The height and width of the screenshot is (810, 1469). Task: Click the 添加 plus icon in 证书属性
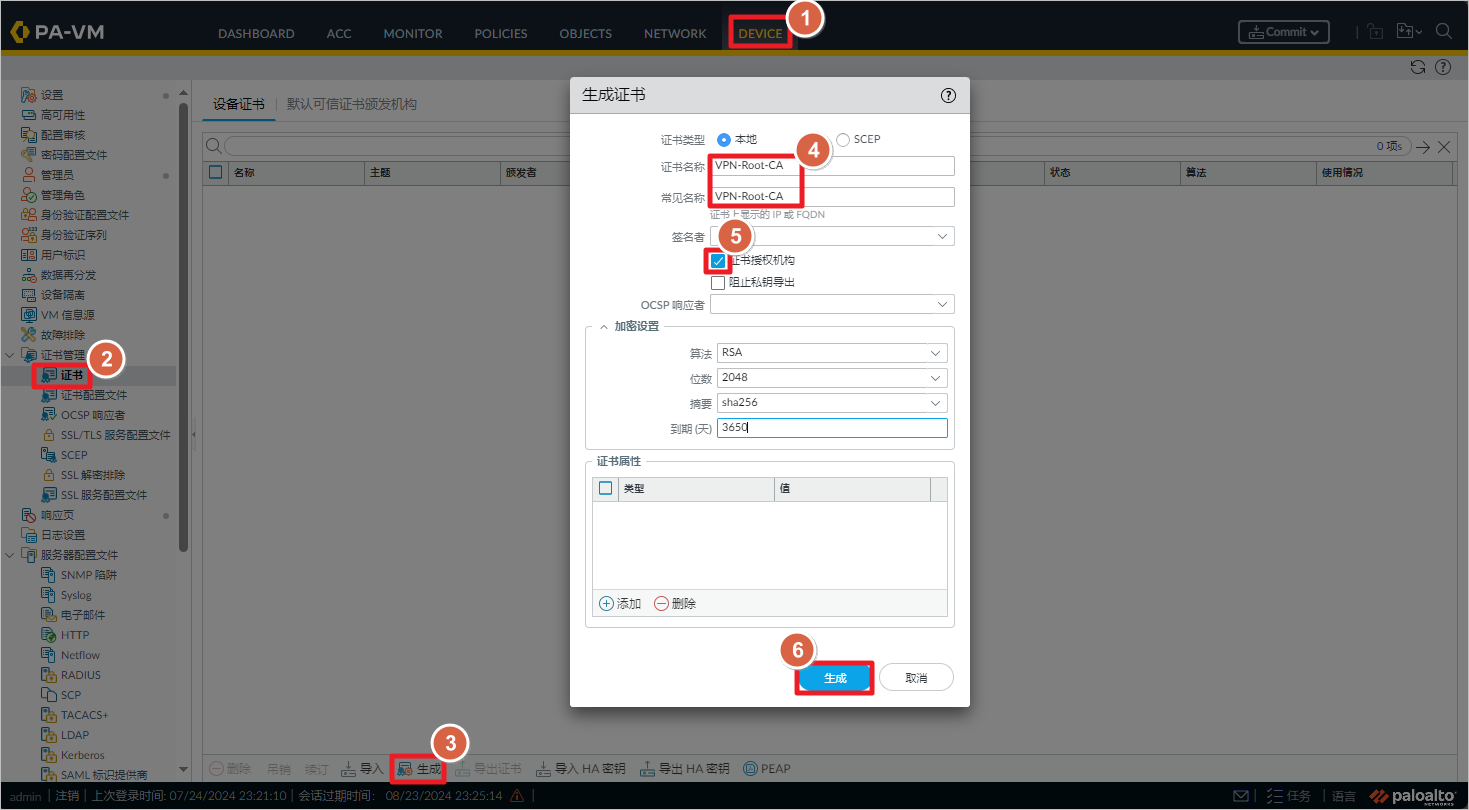606,604
